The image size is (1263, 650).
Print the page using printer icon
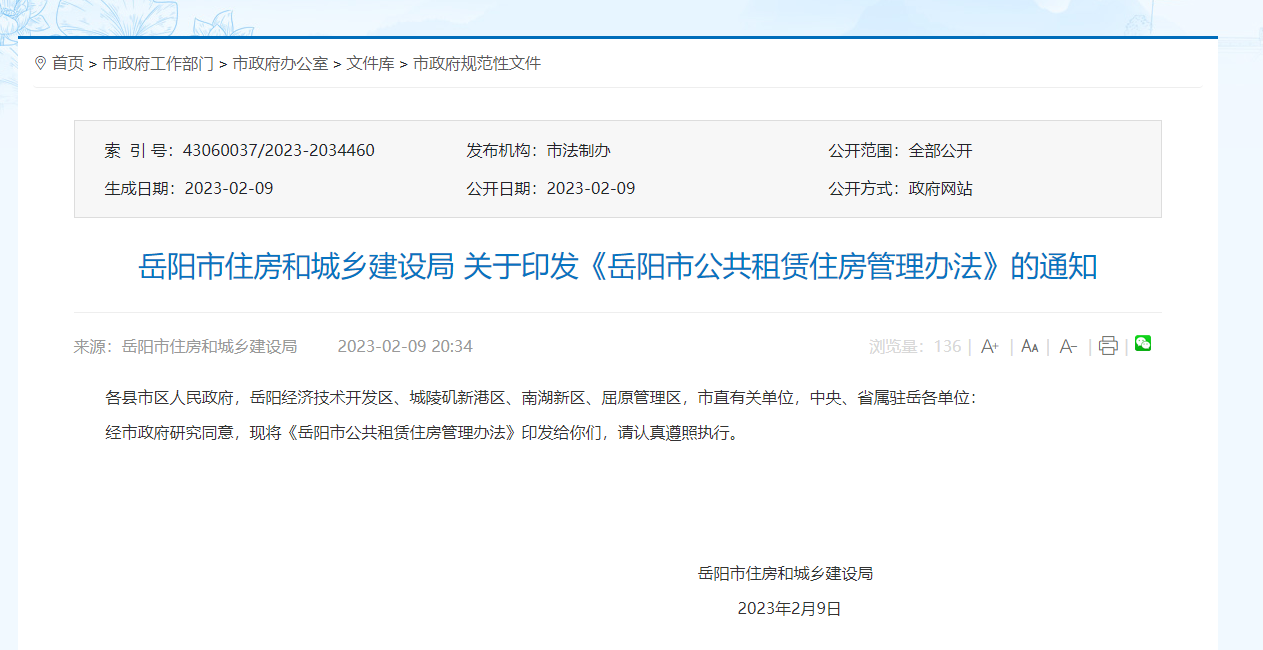coord(1108,346)
